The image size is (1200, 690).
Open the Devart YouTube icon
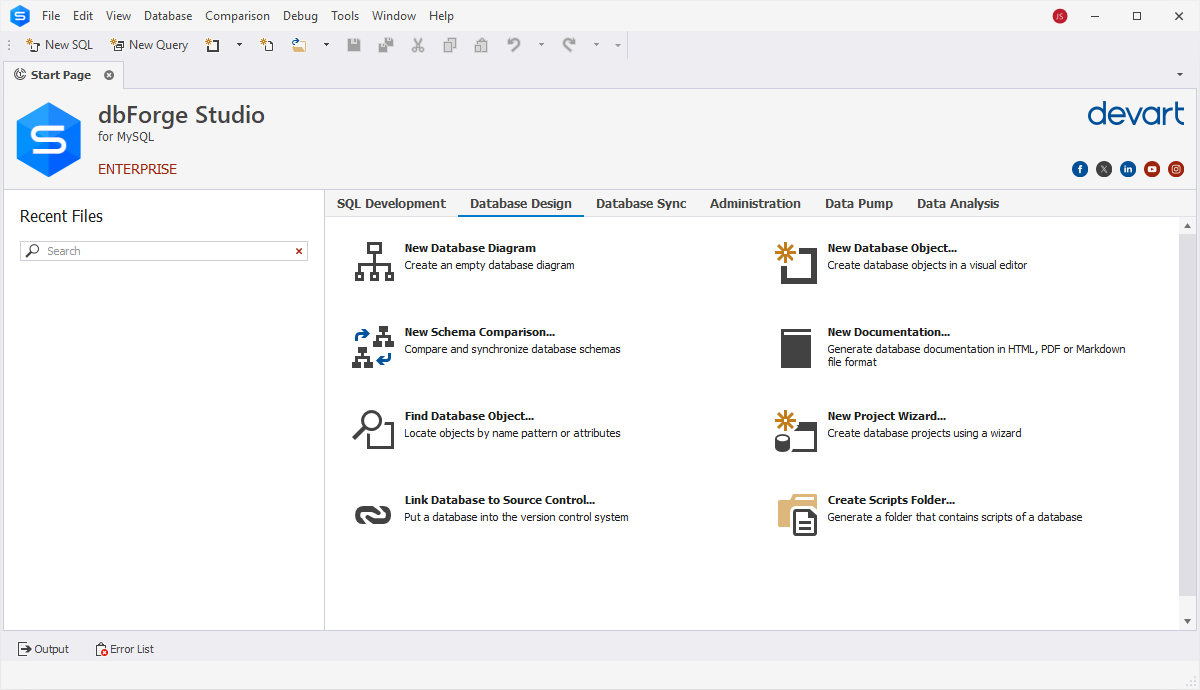point(1152,169)
